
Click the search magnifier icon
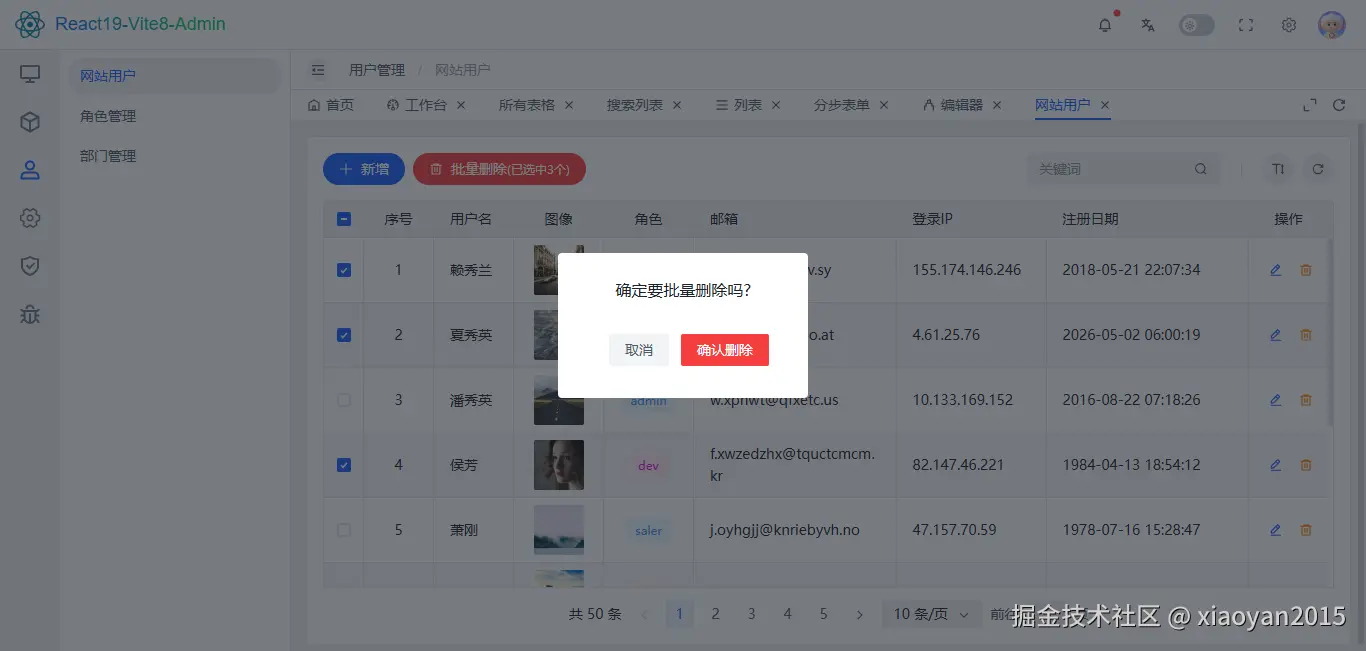point(1201,169)
